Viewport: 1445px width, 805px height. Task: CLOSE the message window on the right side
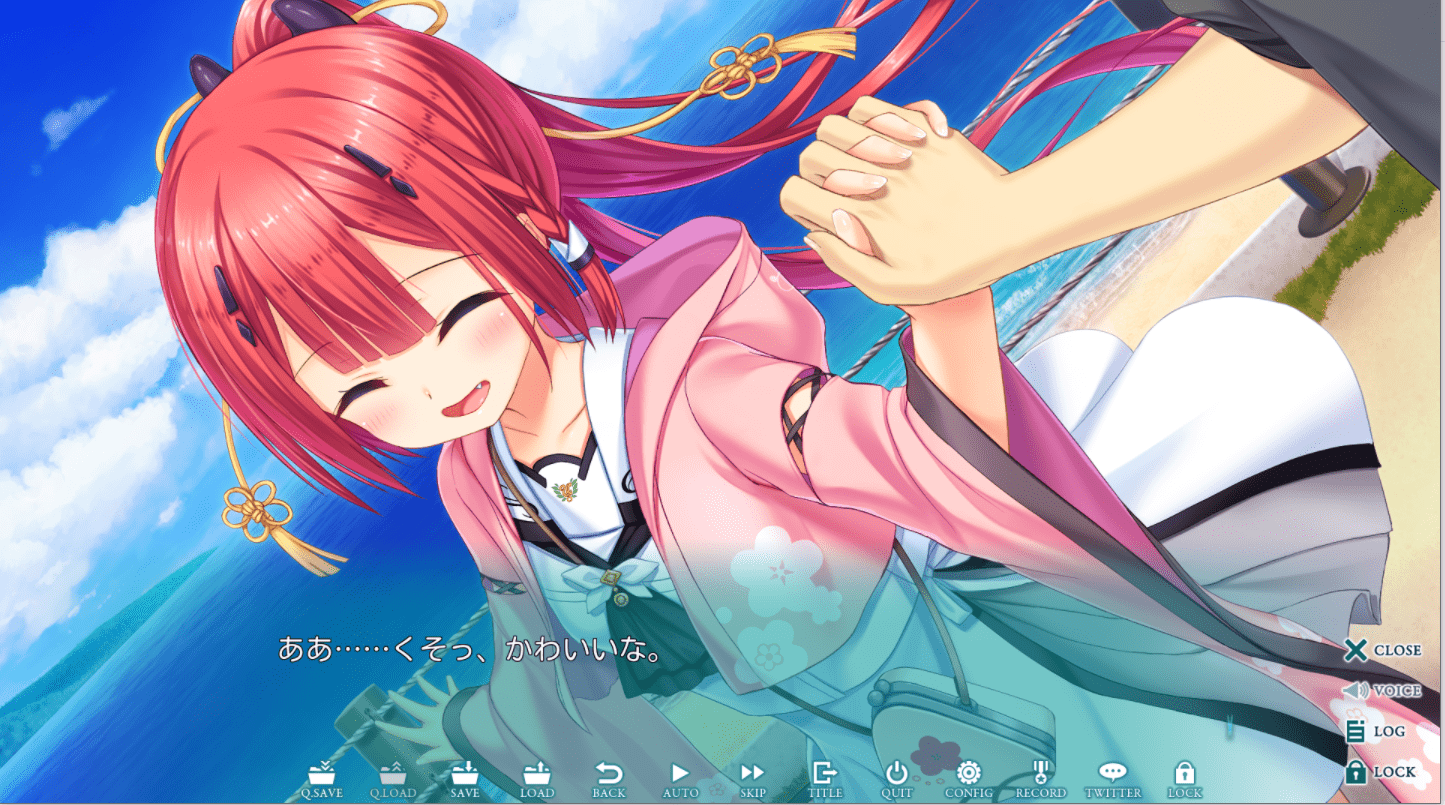[1382, 650]
